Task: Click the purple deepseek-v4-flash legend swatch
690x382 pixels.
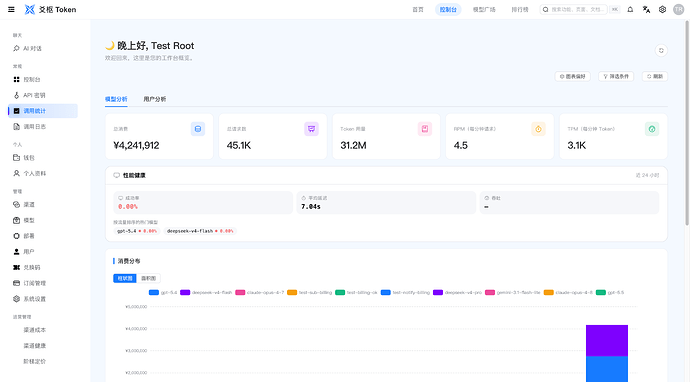Action: 185,292
